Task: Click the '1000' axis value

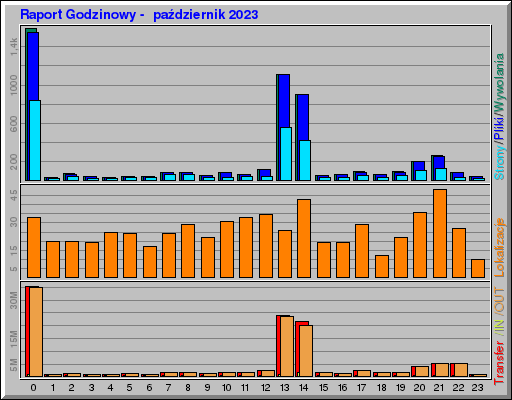Action: [14, 85]
